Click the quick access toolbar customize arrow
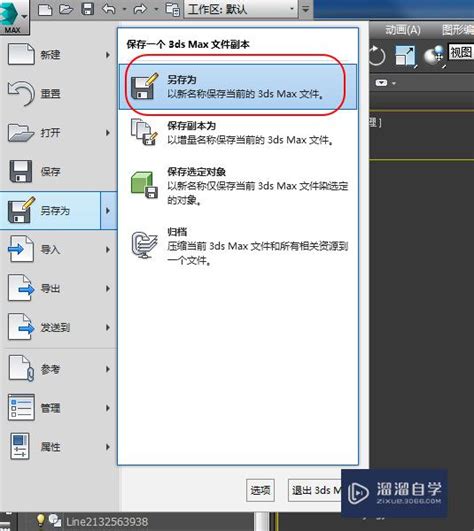474x531 pixels. click(x=305, y=9)
